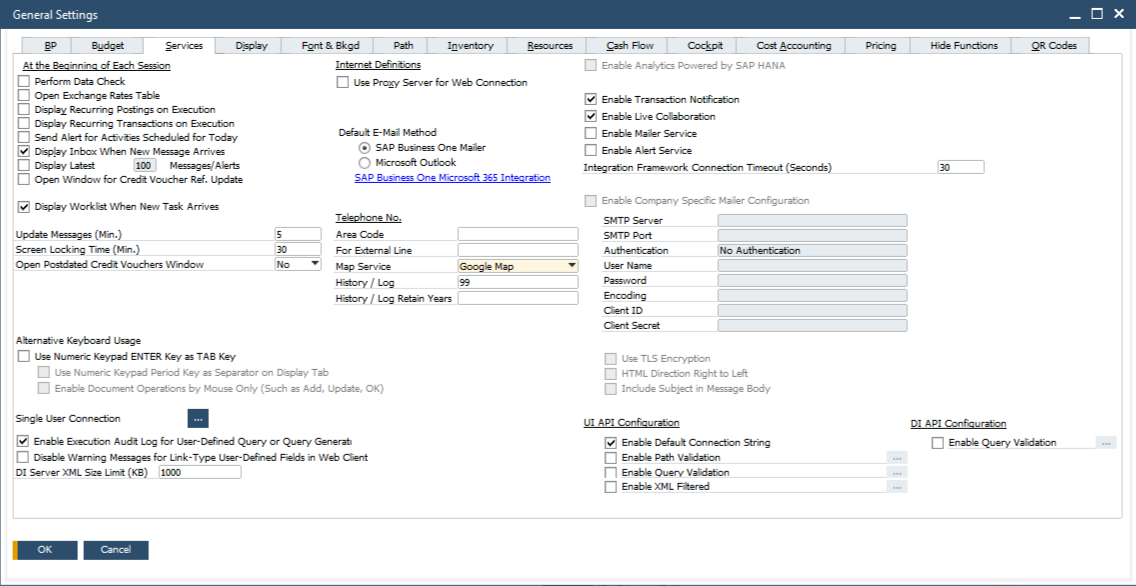Tick Perform Data Check checkbox
1136x586 pixels.
click(24, 81)
